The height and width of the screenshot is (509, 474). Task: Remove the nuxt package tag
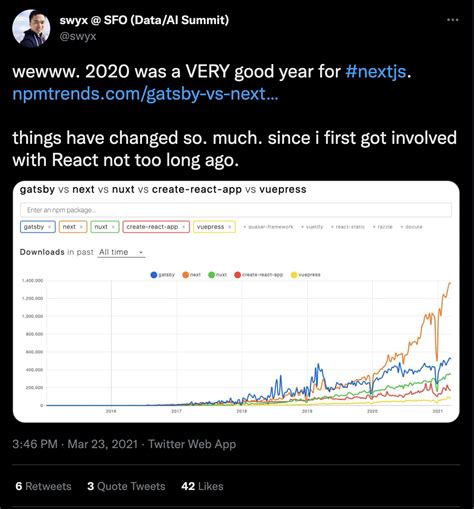point(113,227)
